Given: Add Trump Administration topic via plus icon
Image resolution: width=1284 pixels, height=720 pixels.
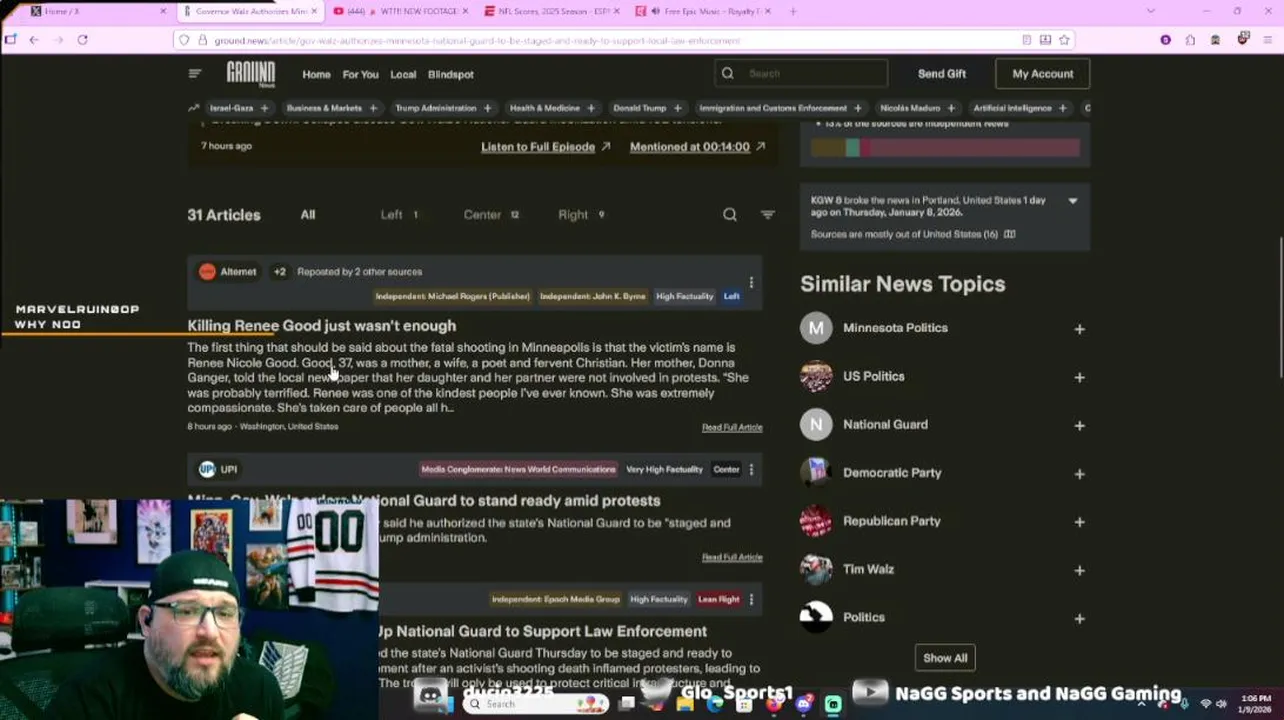Looking at the screenshot, I should (x=488, y=108).
